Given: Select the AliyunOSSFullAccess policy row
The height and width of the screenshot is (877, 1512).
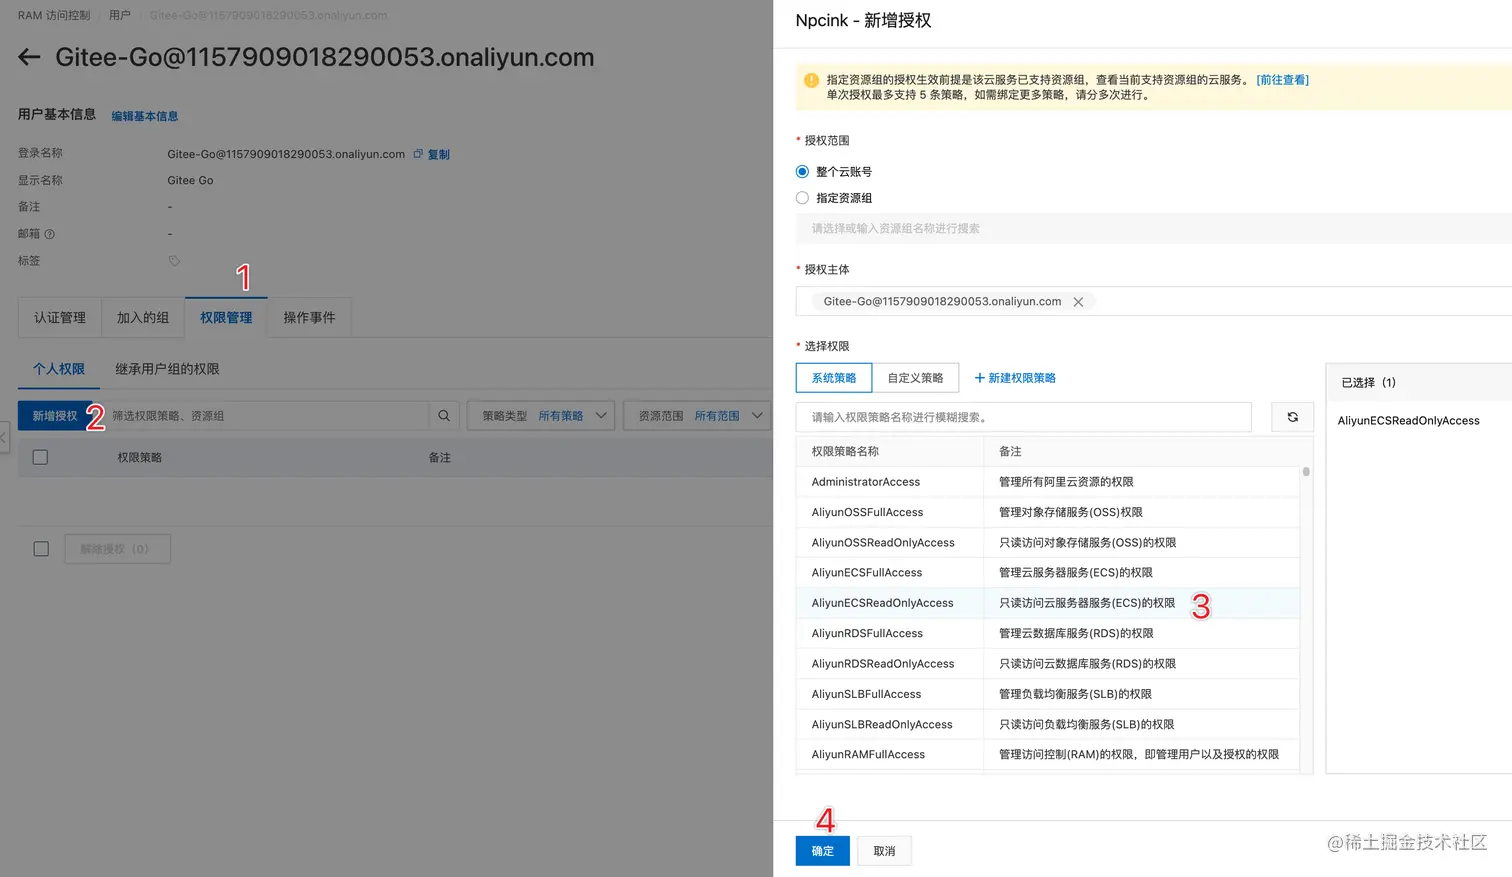Looking at the screenshot, I should [x=1048, y=512].
